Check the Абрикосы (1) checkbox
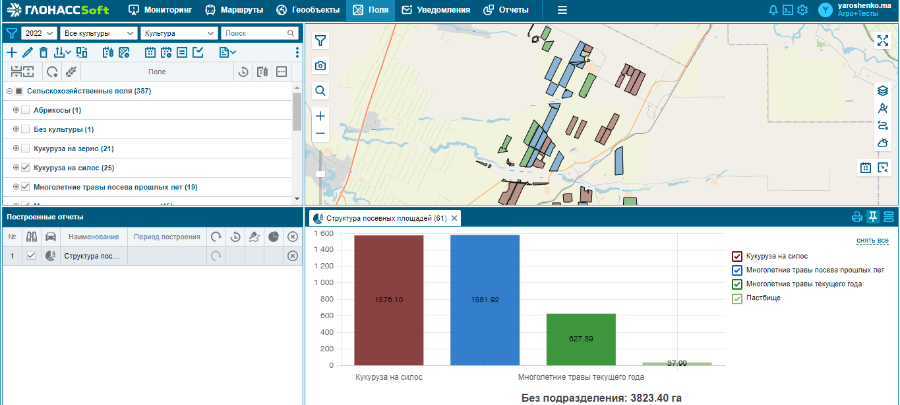This screenshot has width=900, height=405. point(26,110)
